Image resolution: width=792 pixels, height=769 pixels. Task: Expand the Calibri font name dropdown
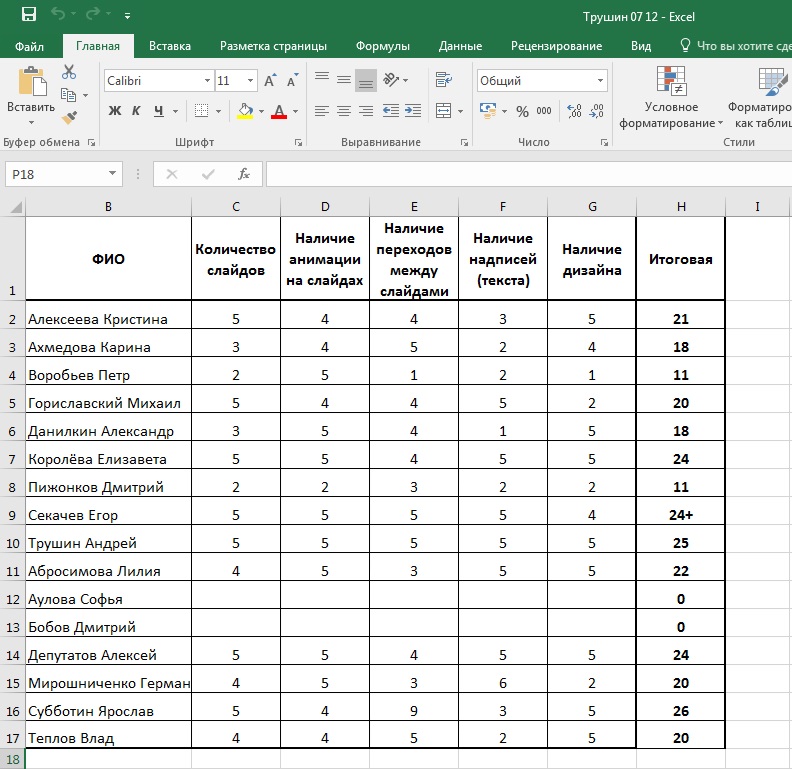(207, 80)
